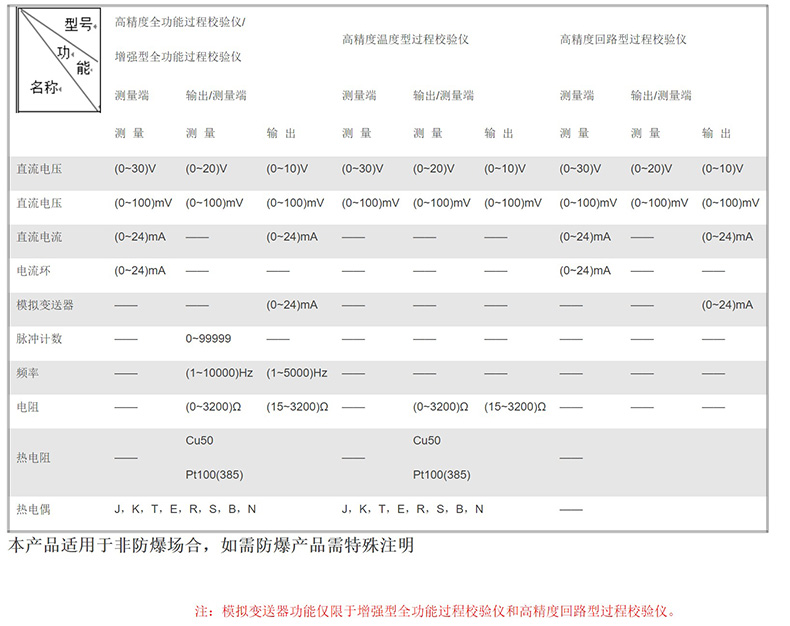
Task: Select (15~3200)Ω under the 增强型全功能过程校验仪 column
Action: tap(297, 407)
